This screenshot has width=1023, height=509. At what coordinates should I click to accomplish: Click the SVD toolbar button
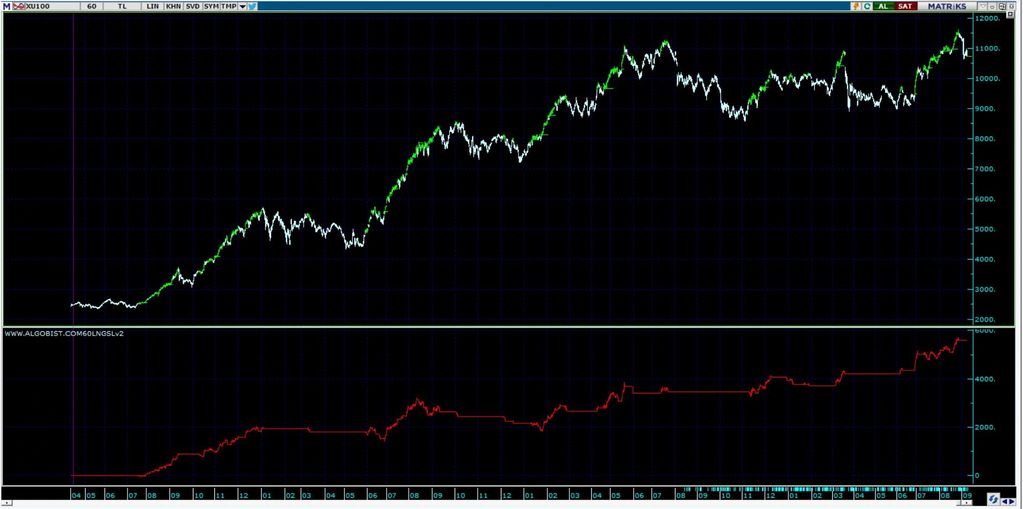192,7
